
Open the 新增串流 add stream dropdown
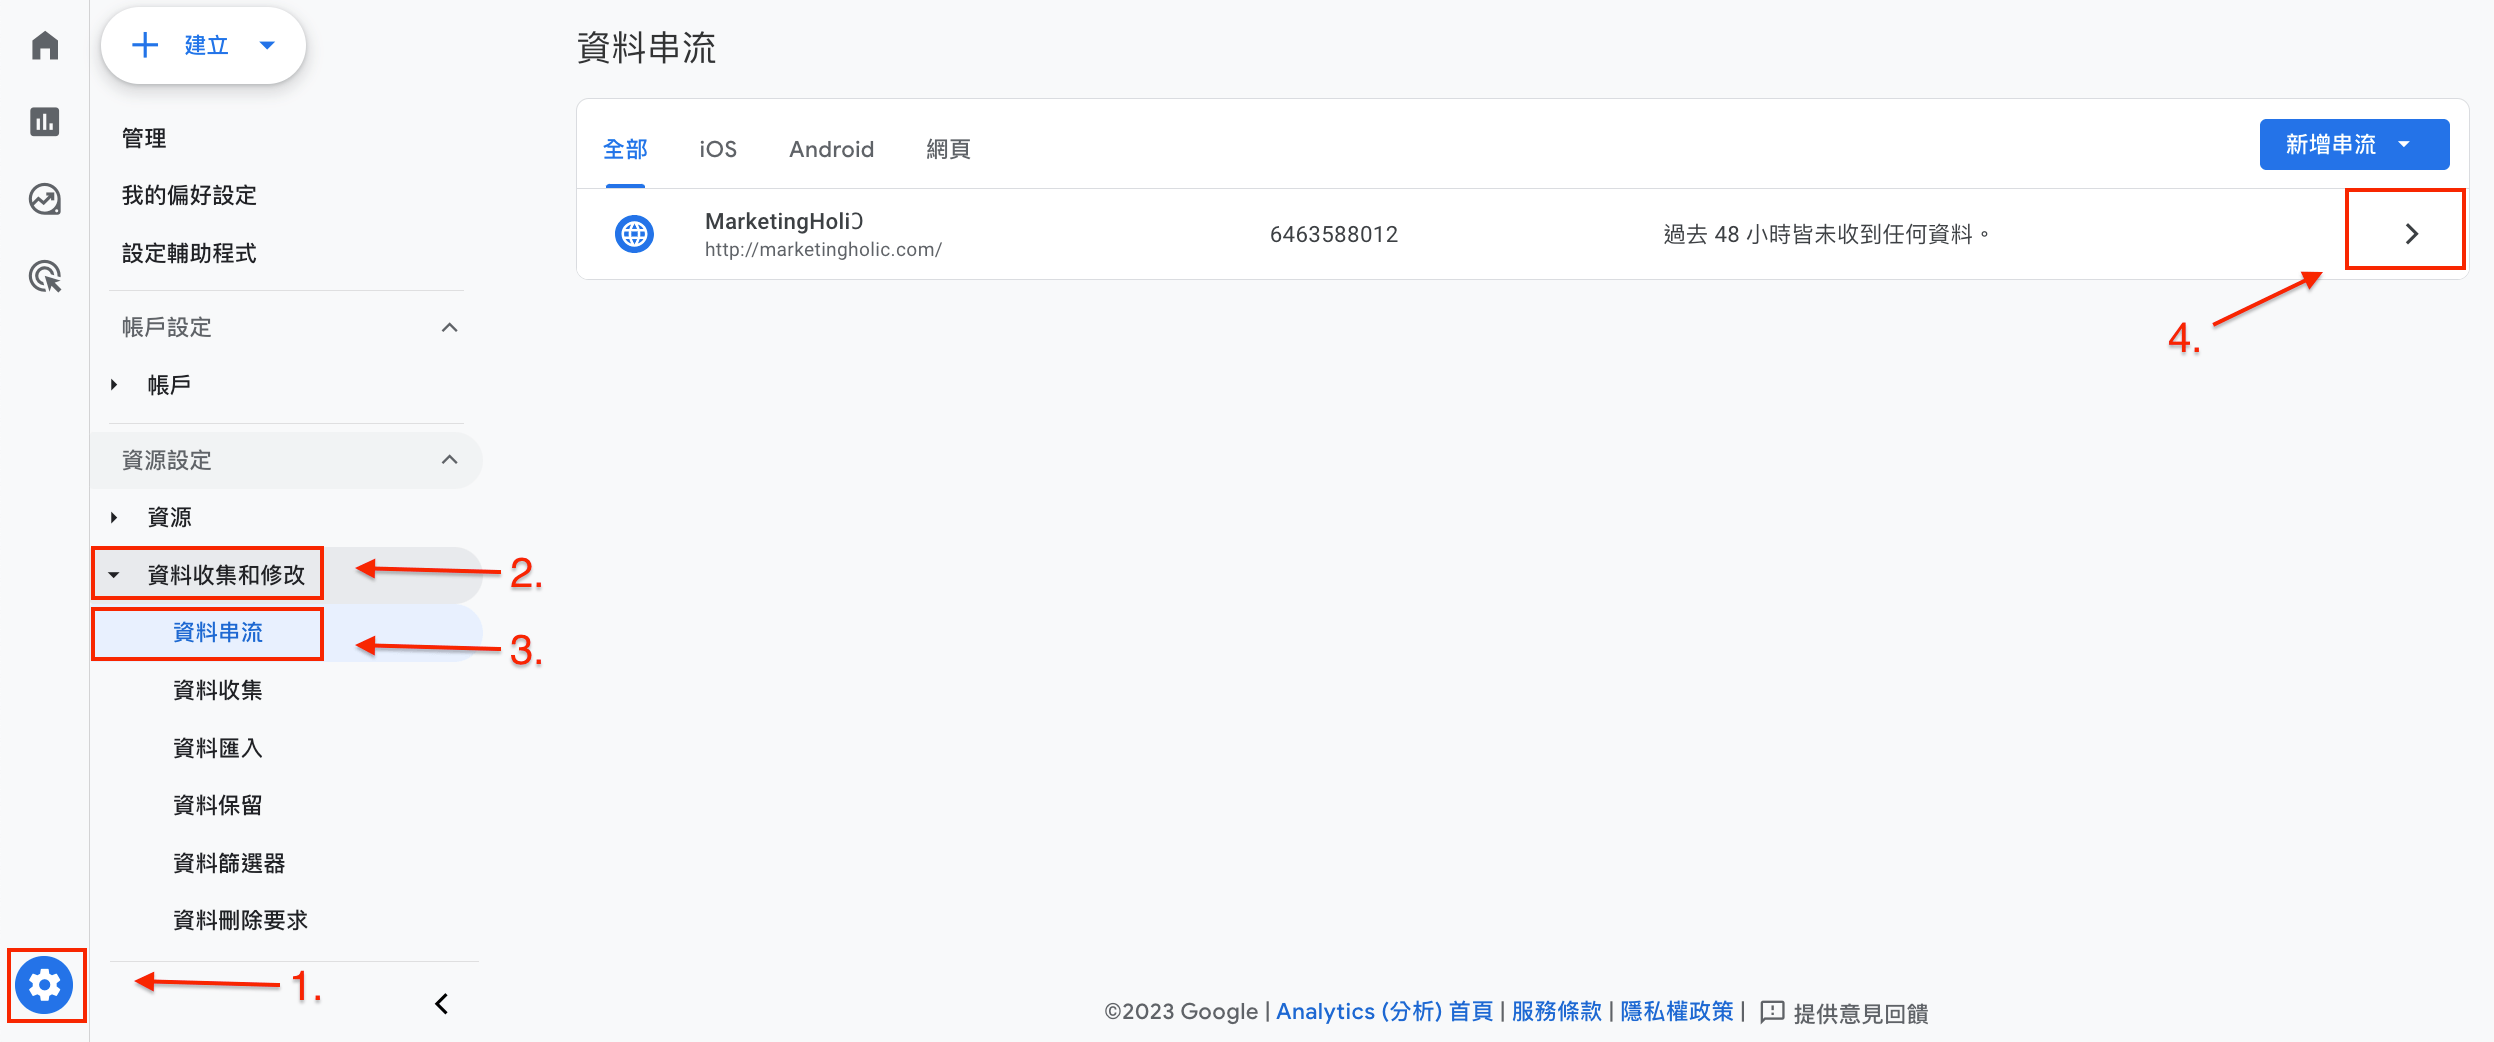tap(2354, 144)
